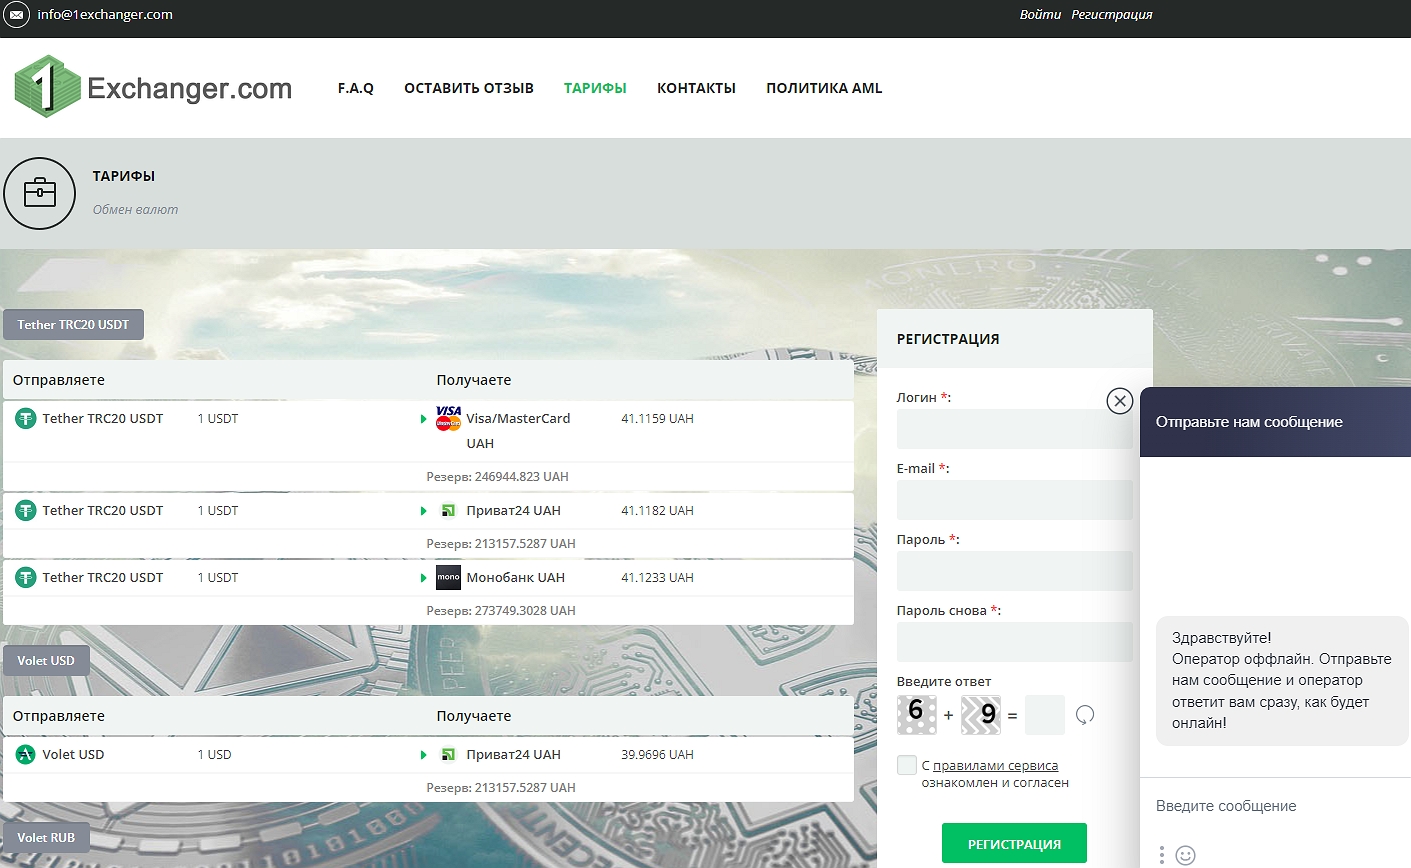
Task: Click the Visa/MasterCard UAH icon
Action: point(448,418)
